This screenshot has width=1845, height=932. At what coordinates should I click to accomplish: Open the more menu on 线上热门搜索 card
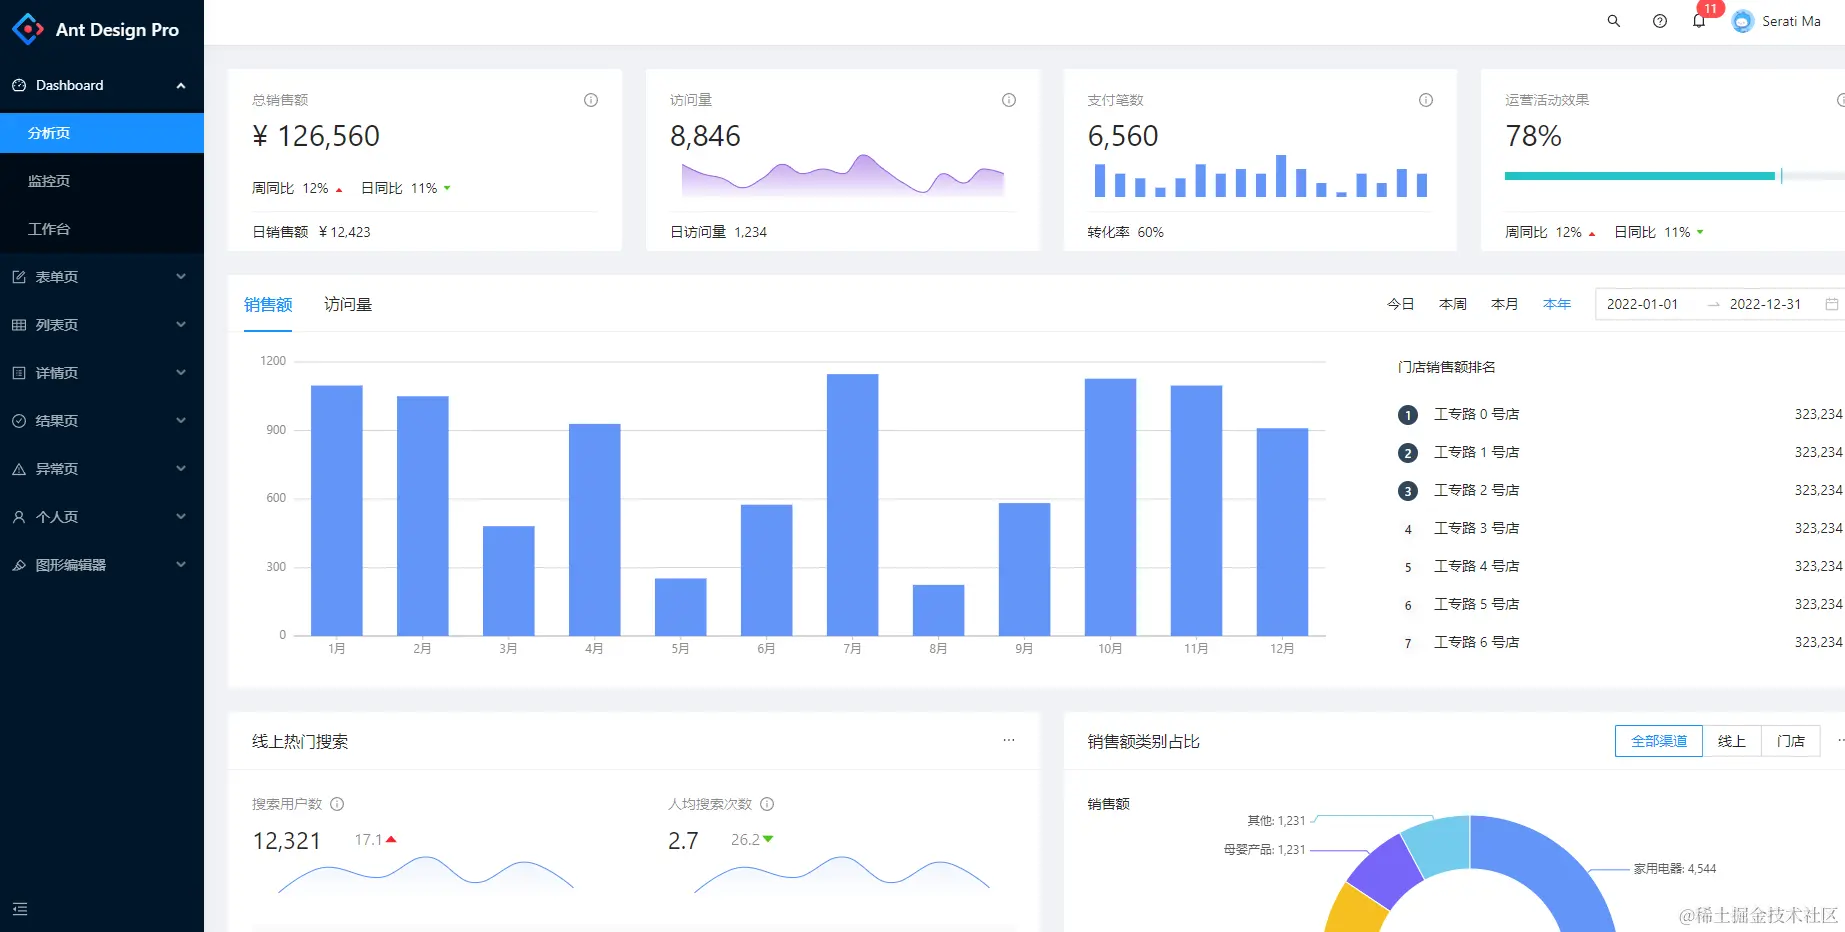[1009, 740]
